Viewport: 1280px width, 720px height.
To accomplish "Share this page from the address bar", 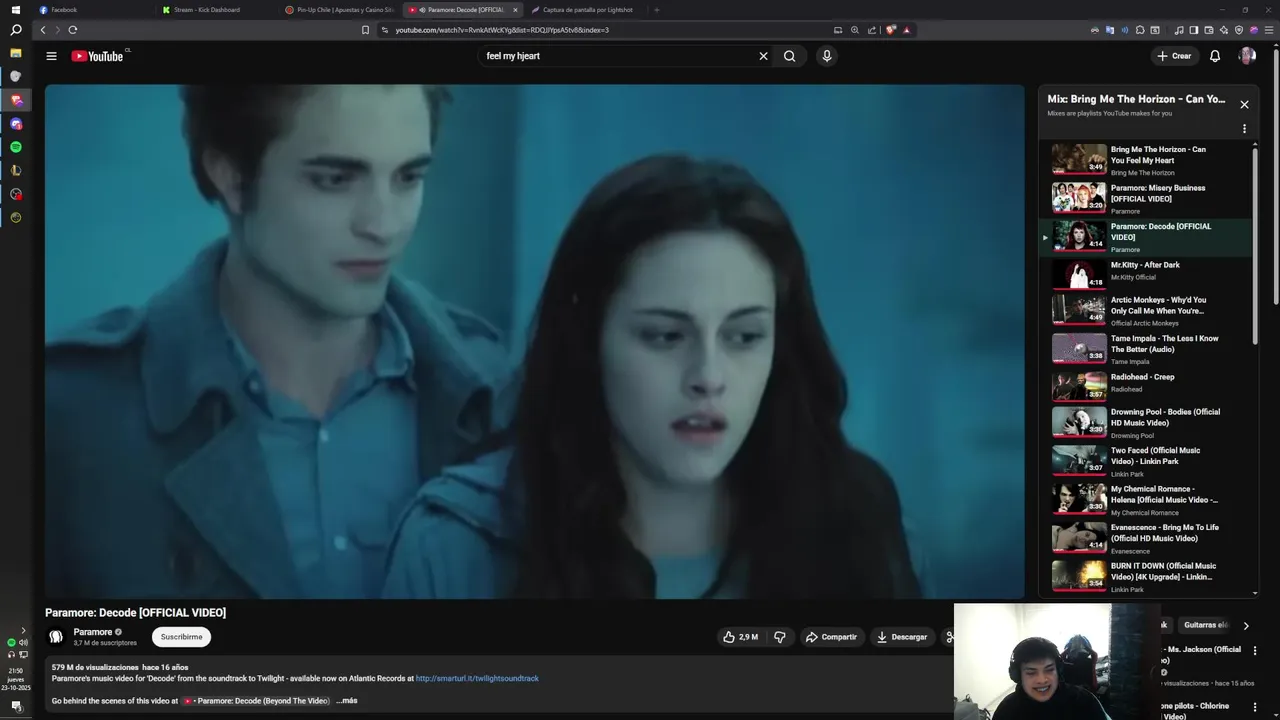I will tap(872, 30).
